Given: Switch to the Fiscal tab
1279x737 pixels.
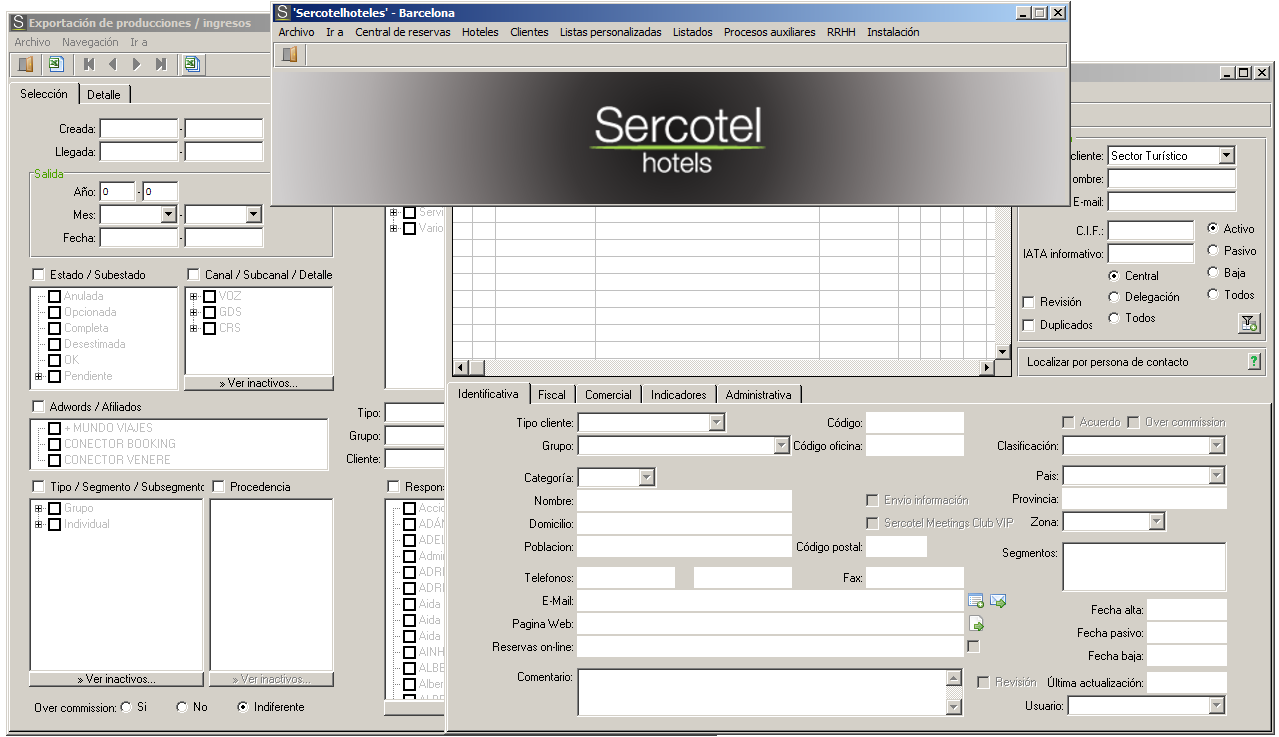Looking at the screenshot, I should pyautogui.click(x=552, y=395).
